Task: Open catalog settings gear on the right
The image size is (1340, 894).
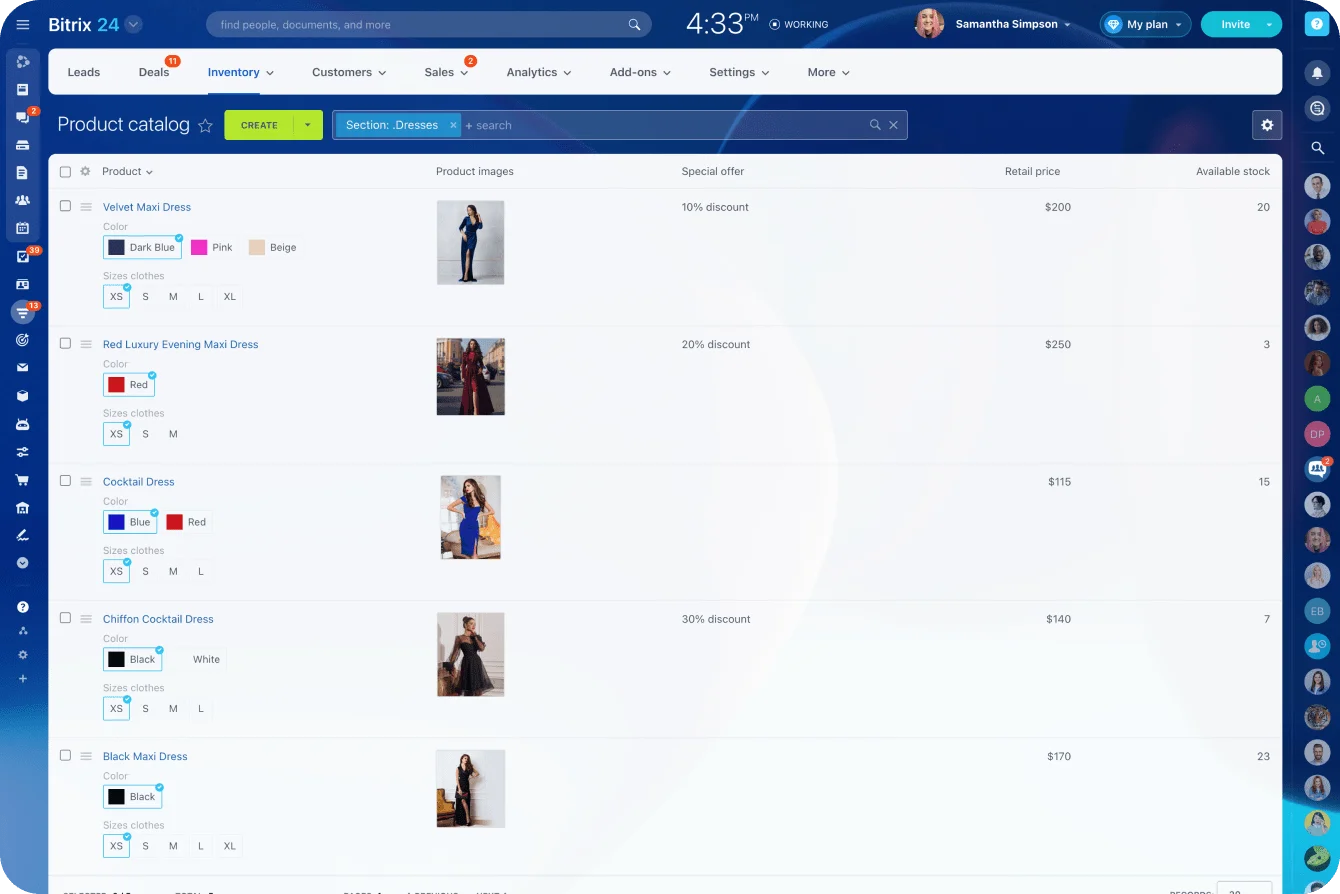Action: click(x=1267, y=125)
